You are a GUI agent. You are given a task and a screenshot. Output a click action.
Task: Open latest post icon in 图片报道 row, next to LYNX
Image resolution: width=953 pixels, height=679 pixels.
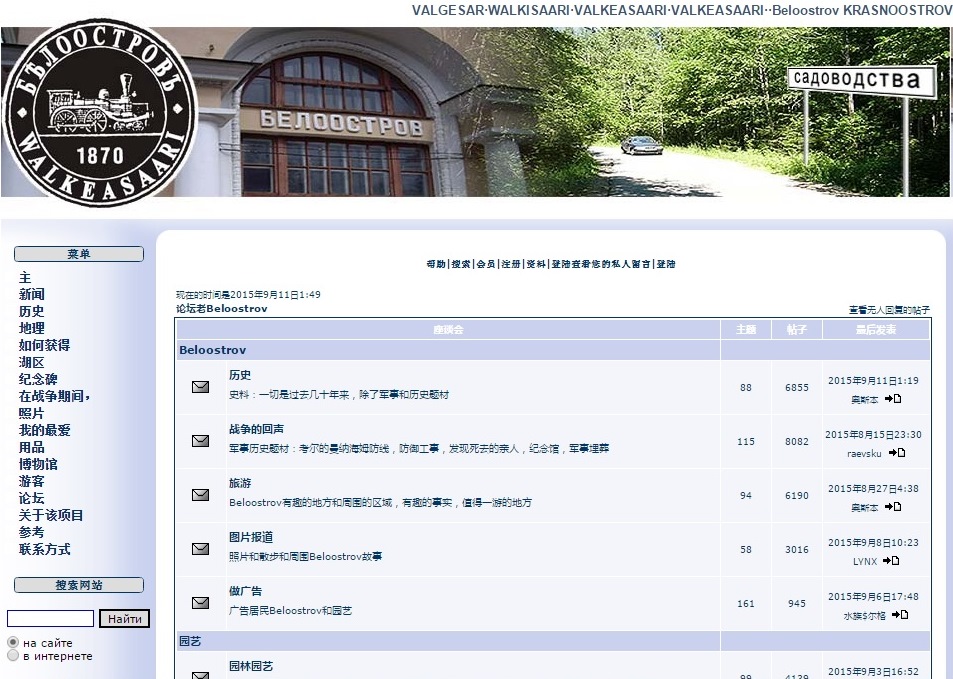pos(891,561)
